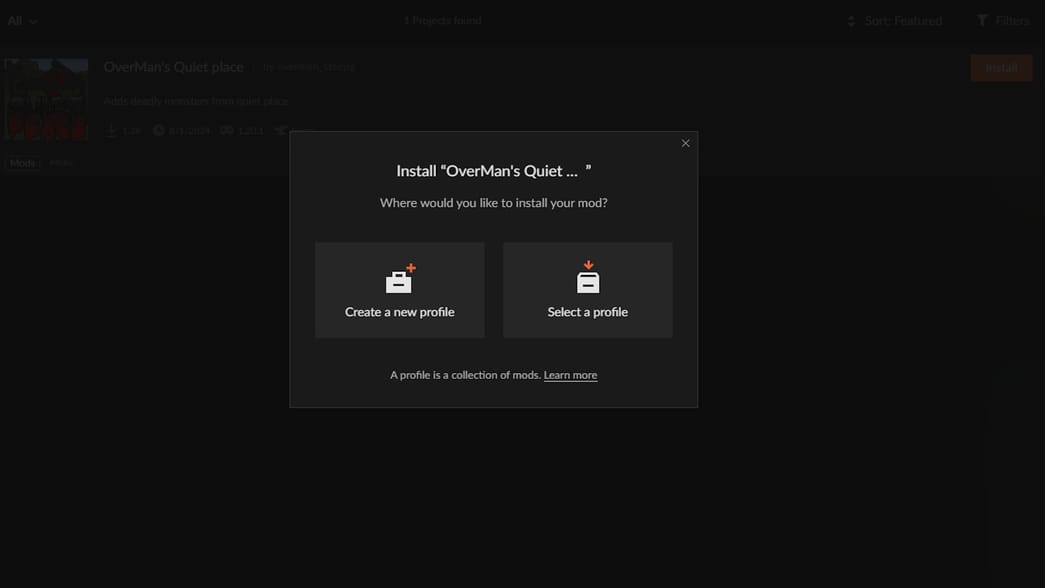
Task: Click the 'Adds deadly monsters' mod description
Action: pyautogui.click(x=196, y=101)
